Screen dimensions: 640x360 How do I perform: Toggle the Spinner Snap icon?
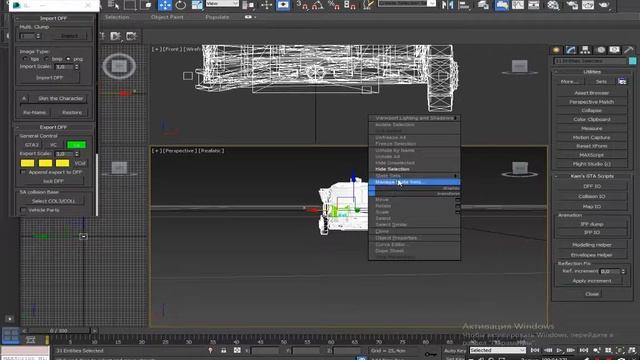click(350, 5)
